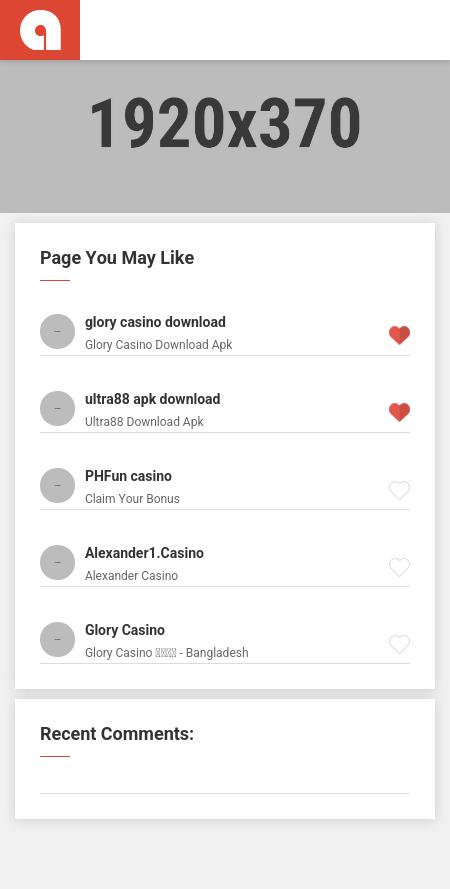
Task: Open ultra88 apk download avatar thumbnail
Action: pyautogui.click(x=57, y=408)
